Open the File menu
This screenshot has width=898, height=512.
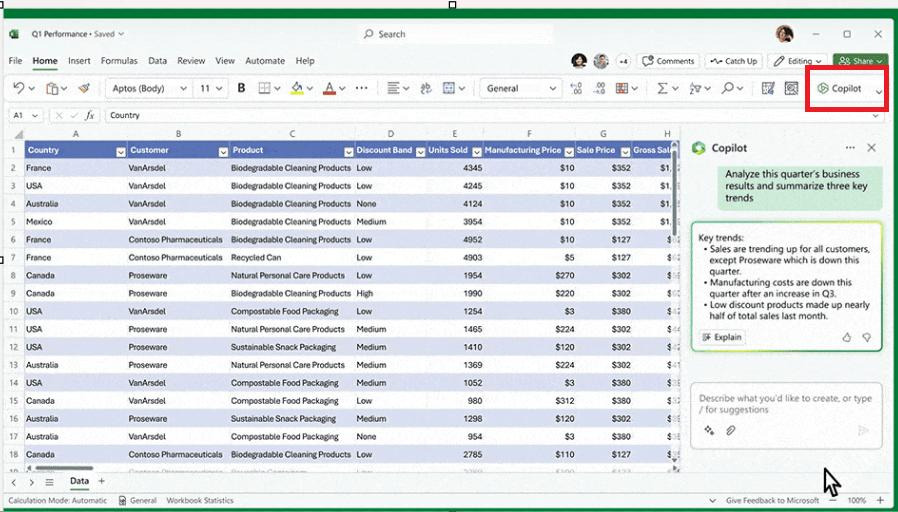point(15,61)
